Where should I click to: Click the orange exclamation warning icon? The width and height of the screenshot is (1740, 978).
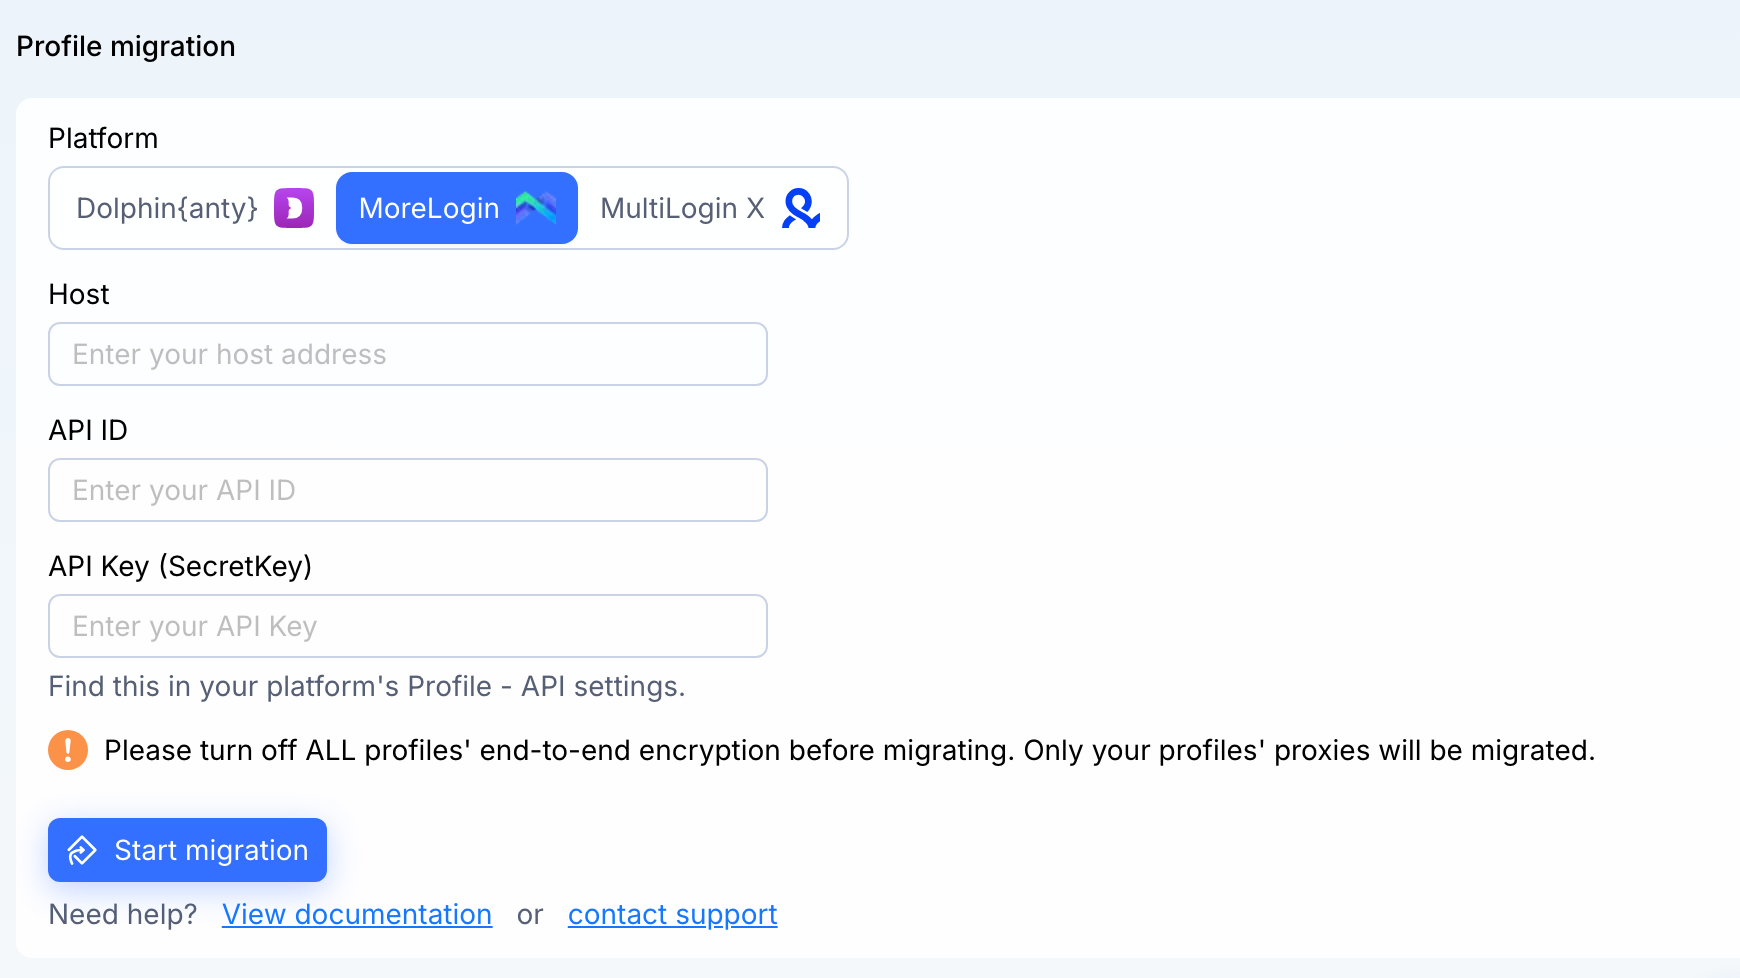[68, 750]
